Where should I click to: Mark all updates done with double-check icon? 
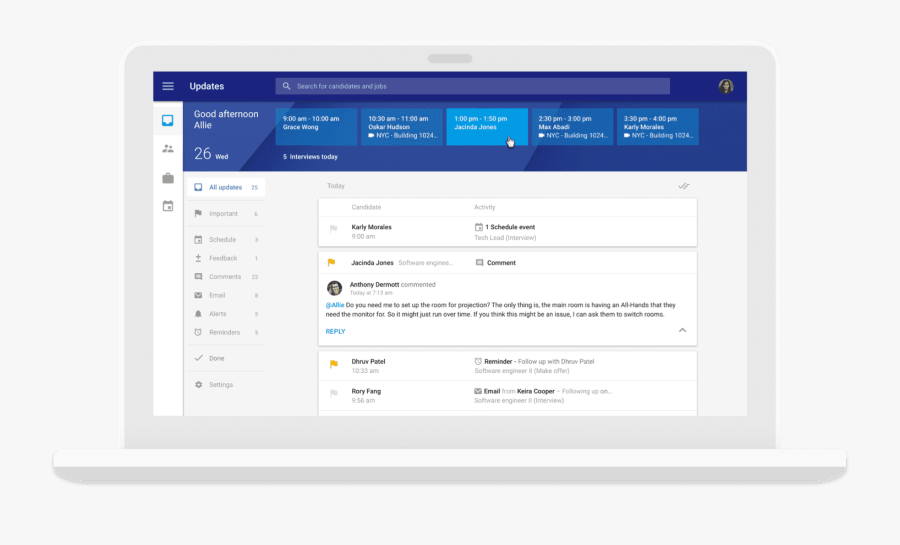point(683,186)
